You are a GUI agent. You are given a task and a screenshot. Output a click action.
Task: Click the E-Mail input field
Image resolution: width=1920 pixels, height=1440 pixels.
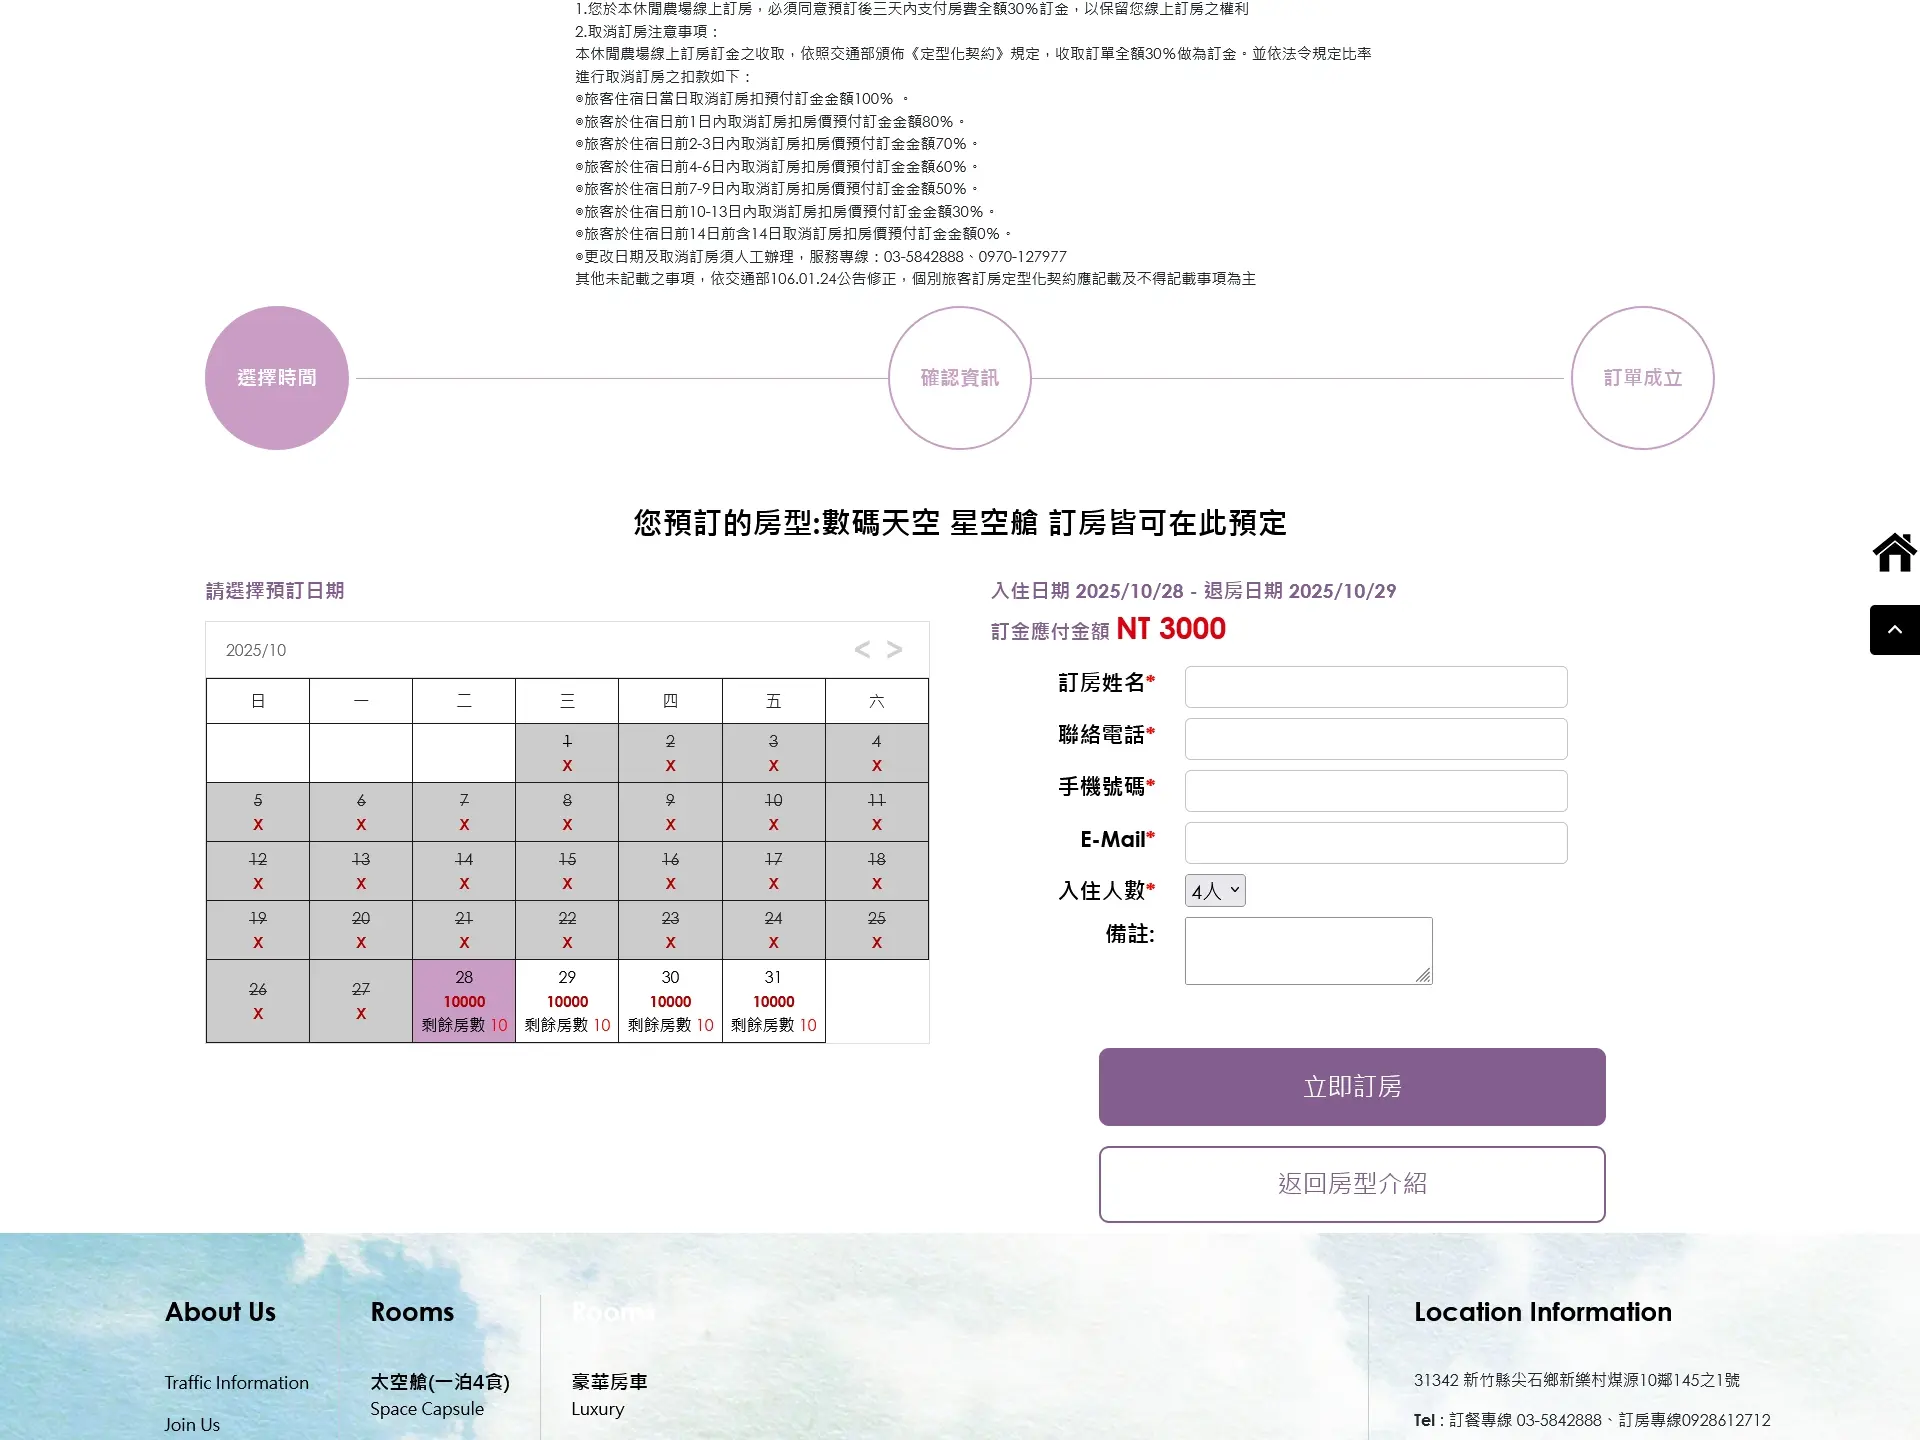pos(1375,843)
